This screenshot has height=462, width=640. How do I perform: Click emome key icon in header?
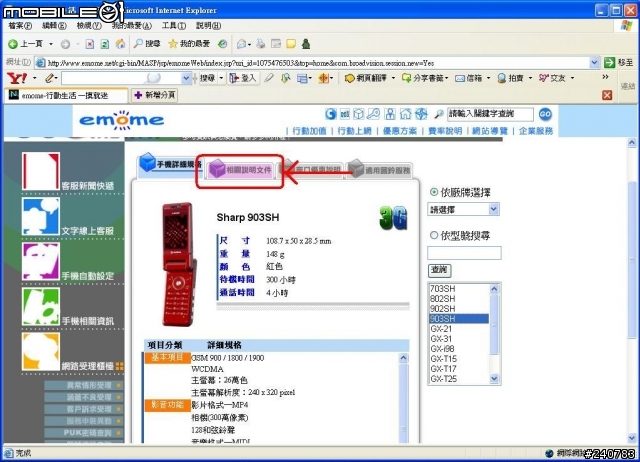(373, 114)
